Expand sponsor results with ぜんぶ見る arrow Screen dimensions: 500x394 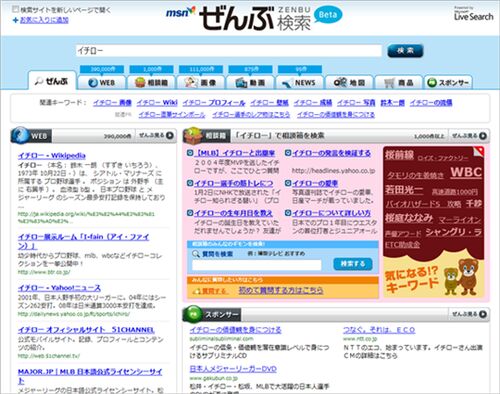pyautogui.click(x=482, y=314)
